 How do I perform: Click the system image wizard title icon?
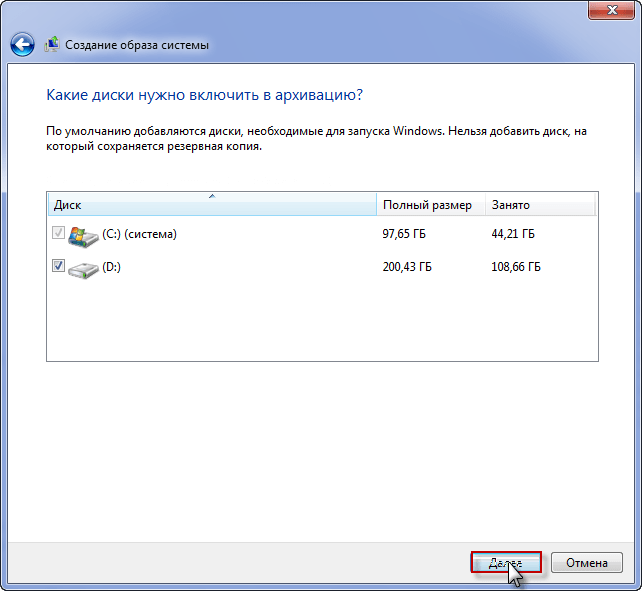coord(52,44)
